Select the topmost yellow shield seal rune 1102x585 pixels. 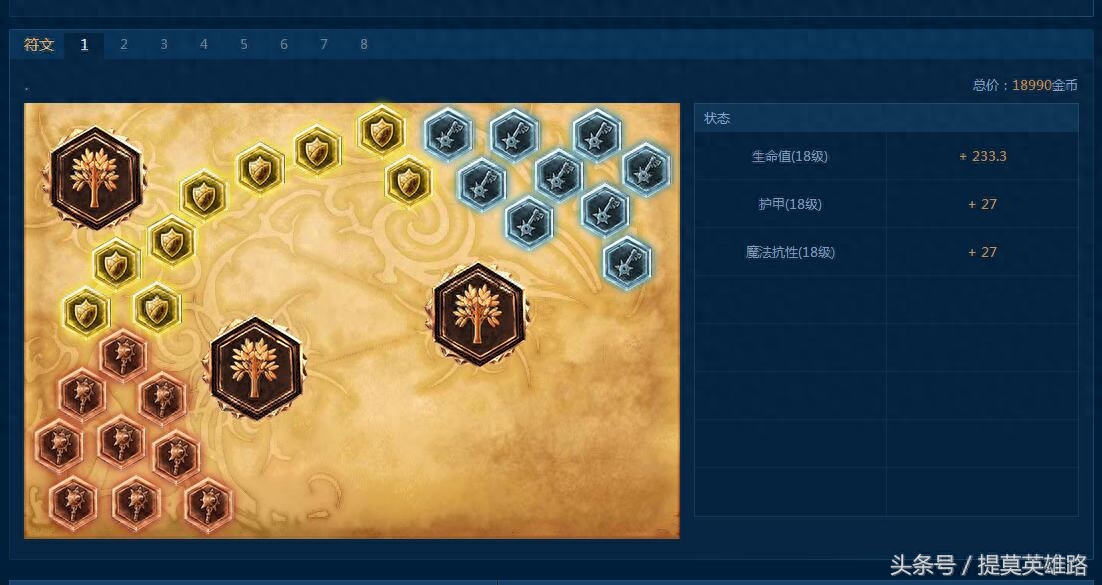[382, 131]
